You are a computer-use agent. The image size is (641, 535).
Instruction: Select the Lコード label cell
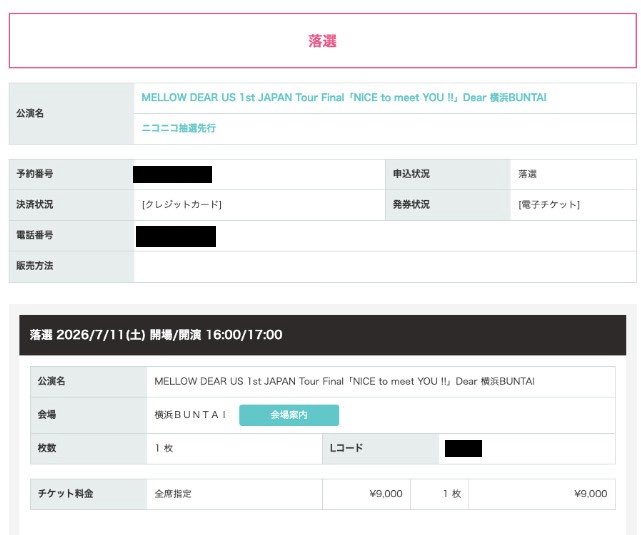(381, 448)
